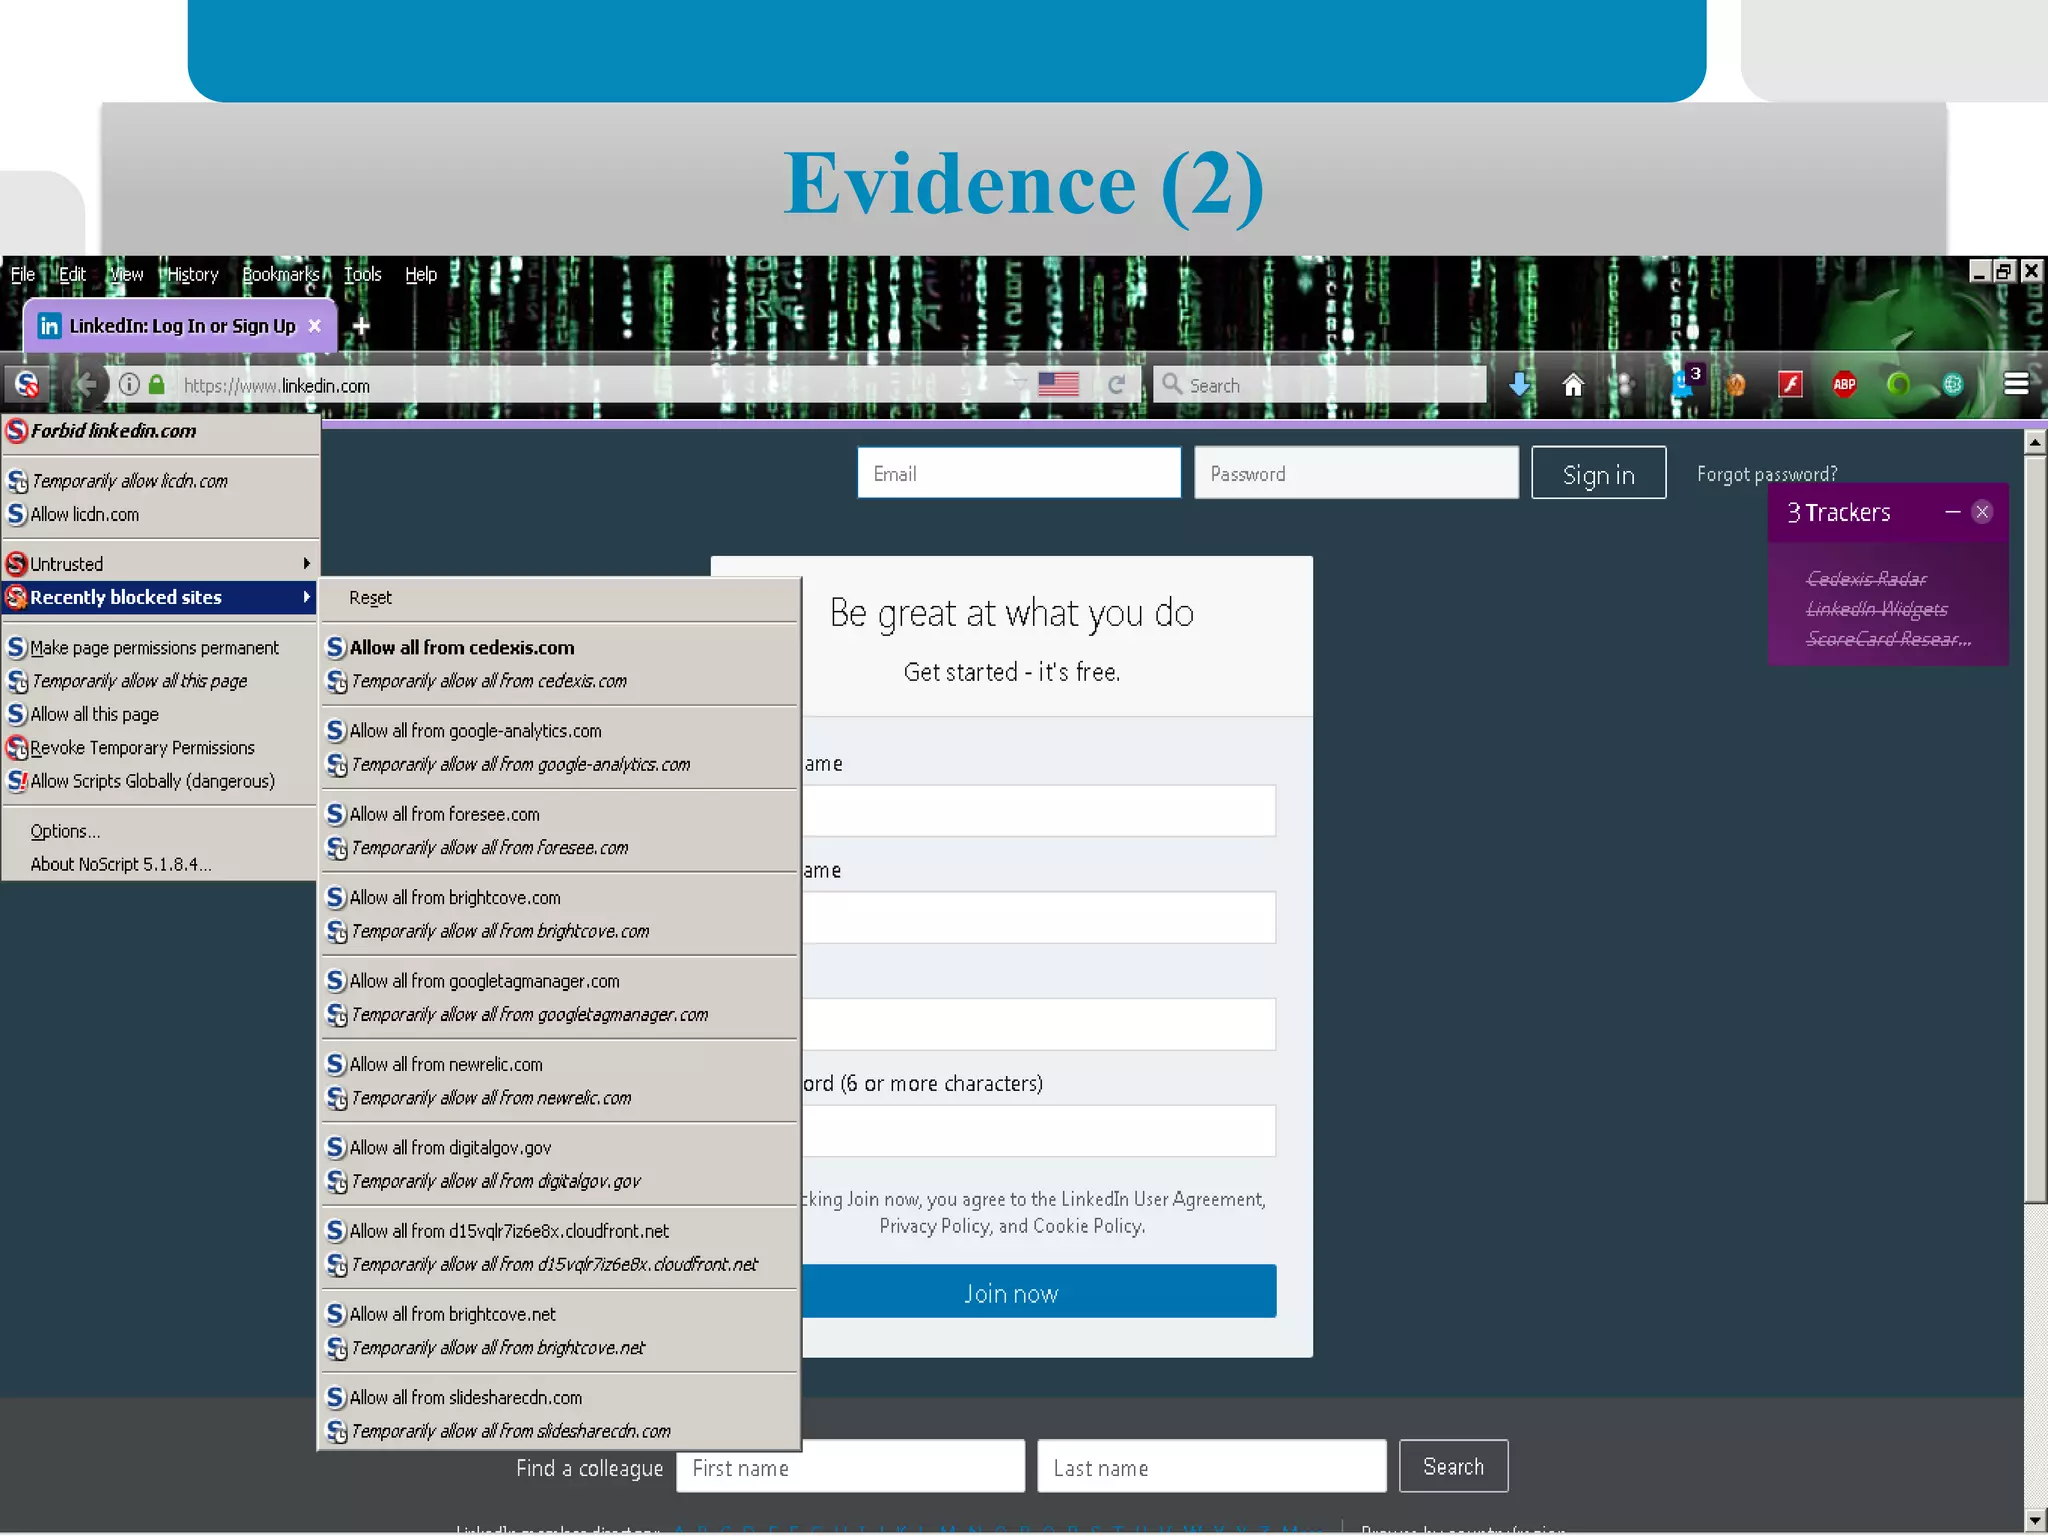Choose Forbid linkedin.com in NoScript menu
Screen dimensions: 2048x1536
click(160, 431)
